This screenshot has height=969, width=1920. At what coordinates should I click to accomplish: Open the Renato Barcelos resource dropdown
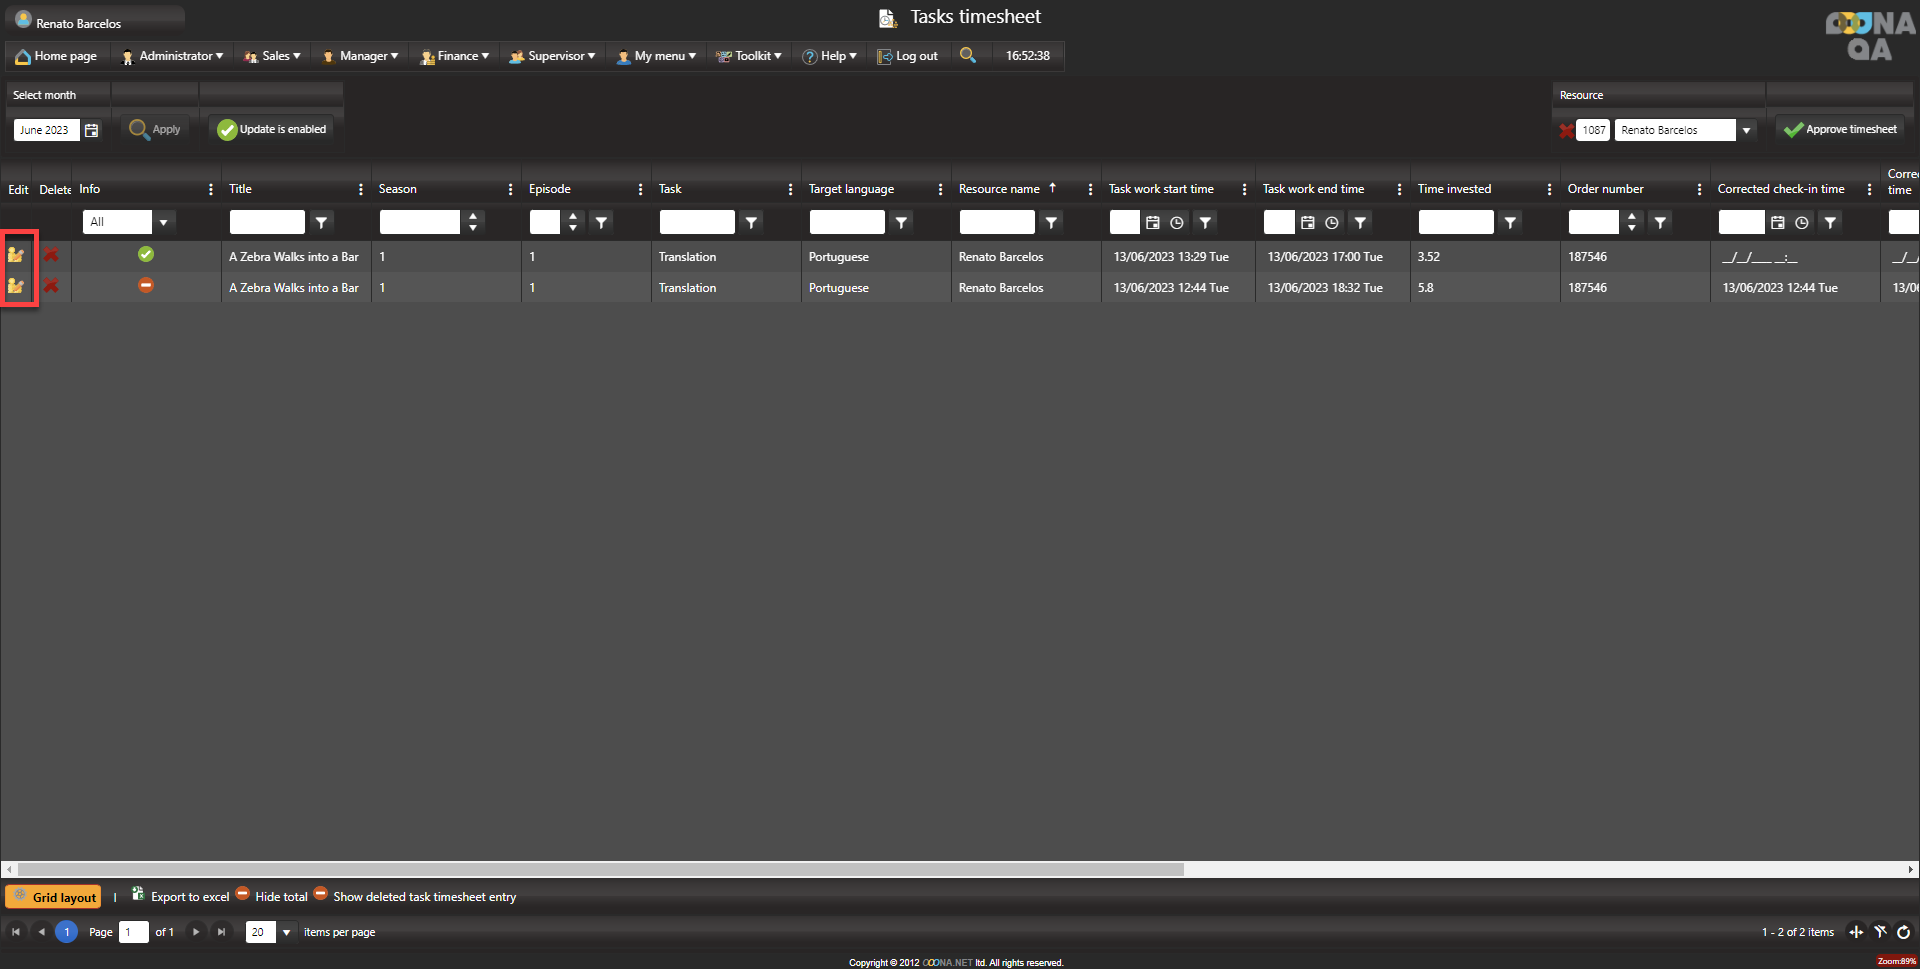click(x=1746, y=130)
